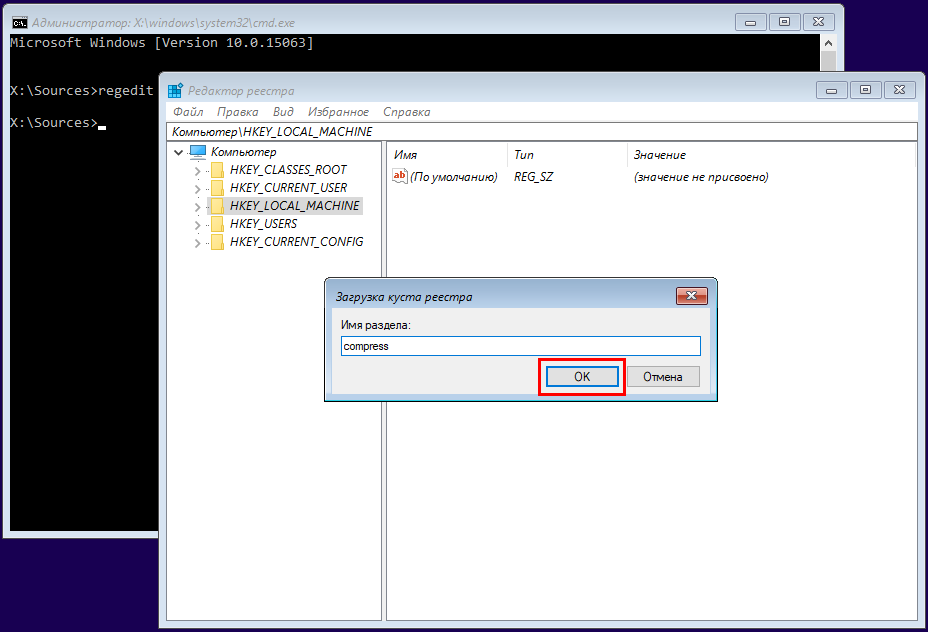The width and height of the screenshot is (928, 632).
Task: Select the (По умолчанию) value entry
Action: (x=453, y=177)
